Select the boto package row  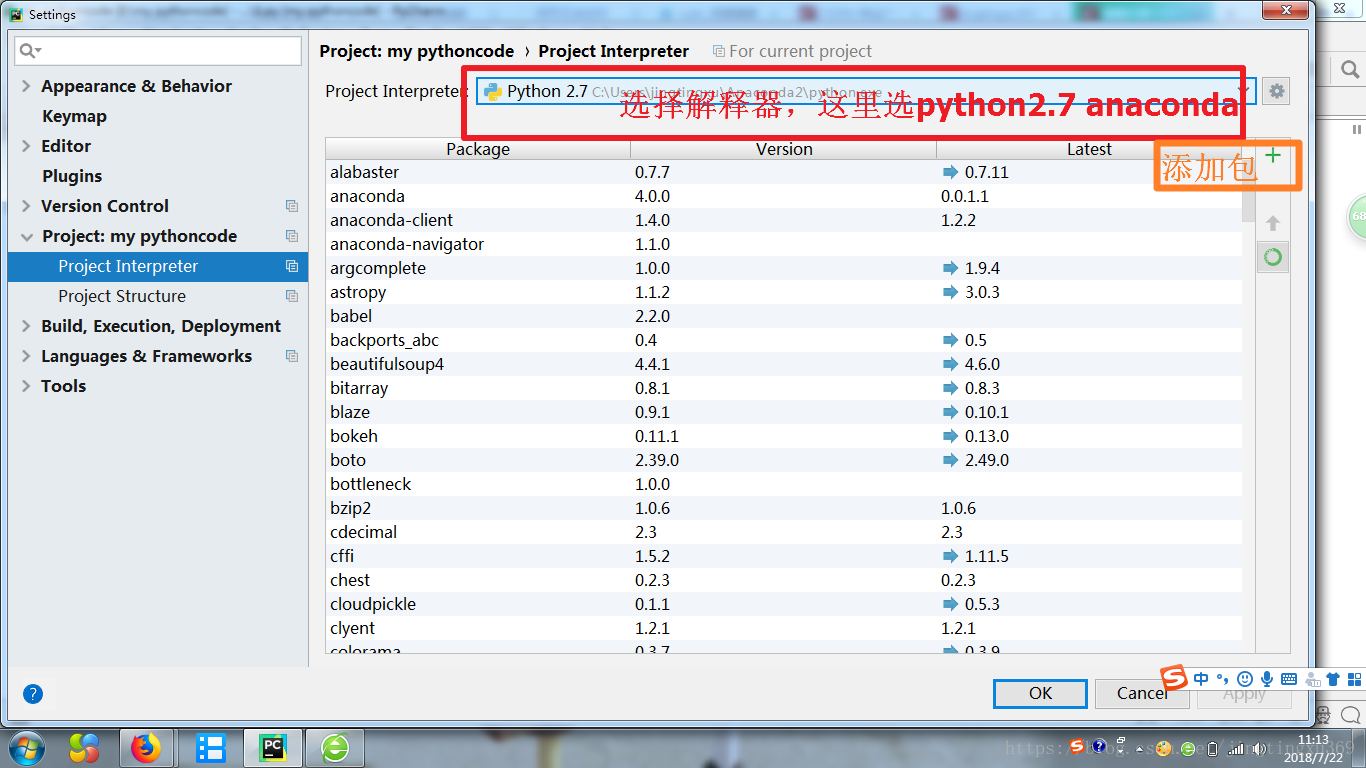tap(784, 460)
